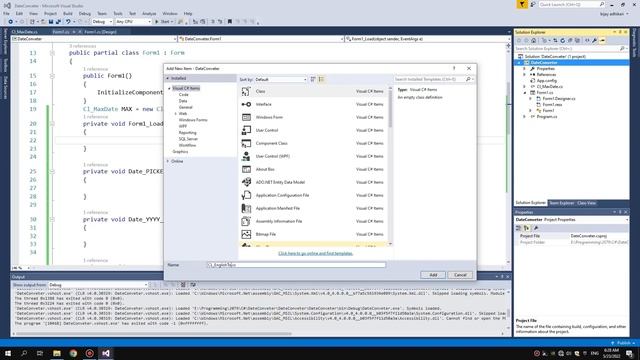Select SQL Server category in dialog tree
Image resolution: width=640 pixels, height=360 pixels.
(188, 139)
